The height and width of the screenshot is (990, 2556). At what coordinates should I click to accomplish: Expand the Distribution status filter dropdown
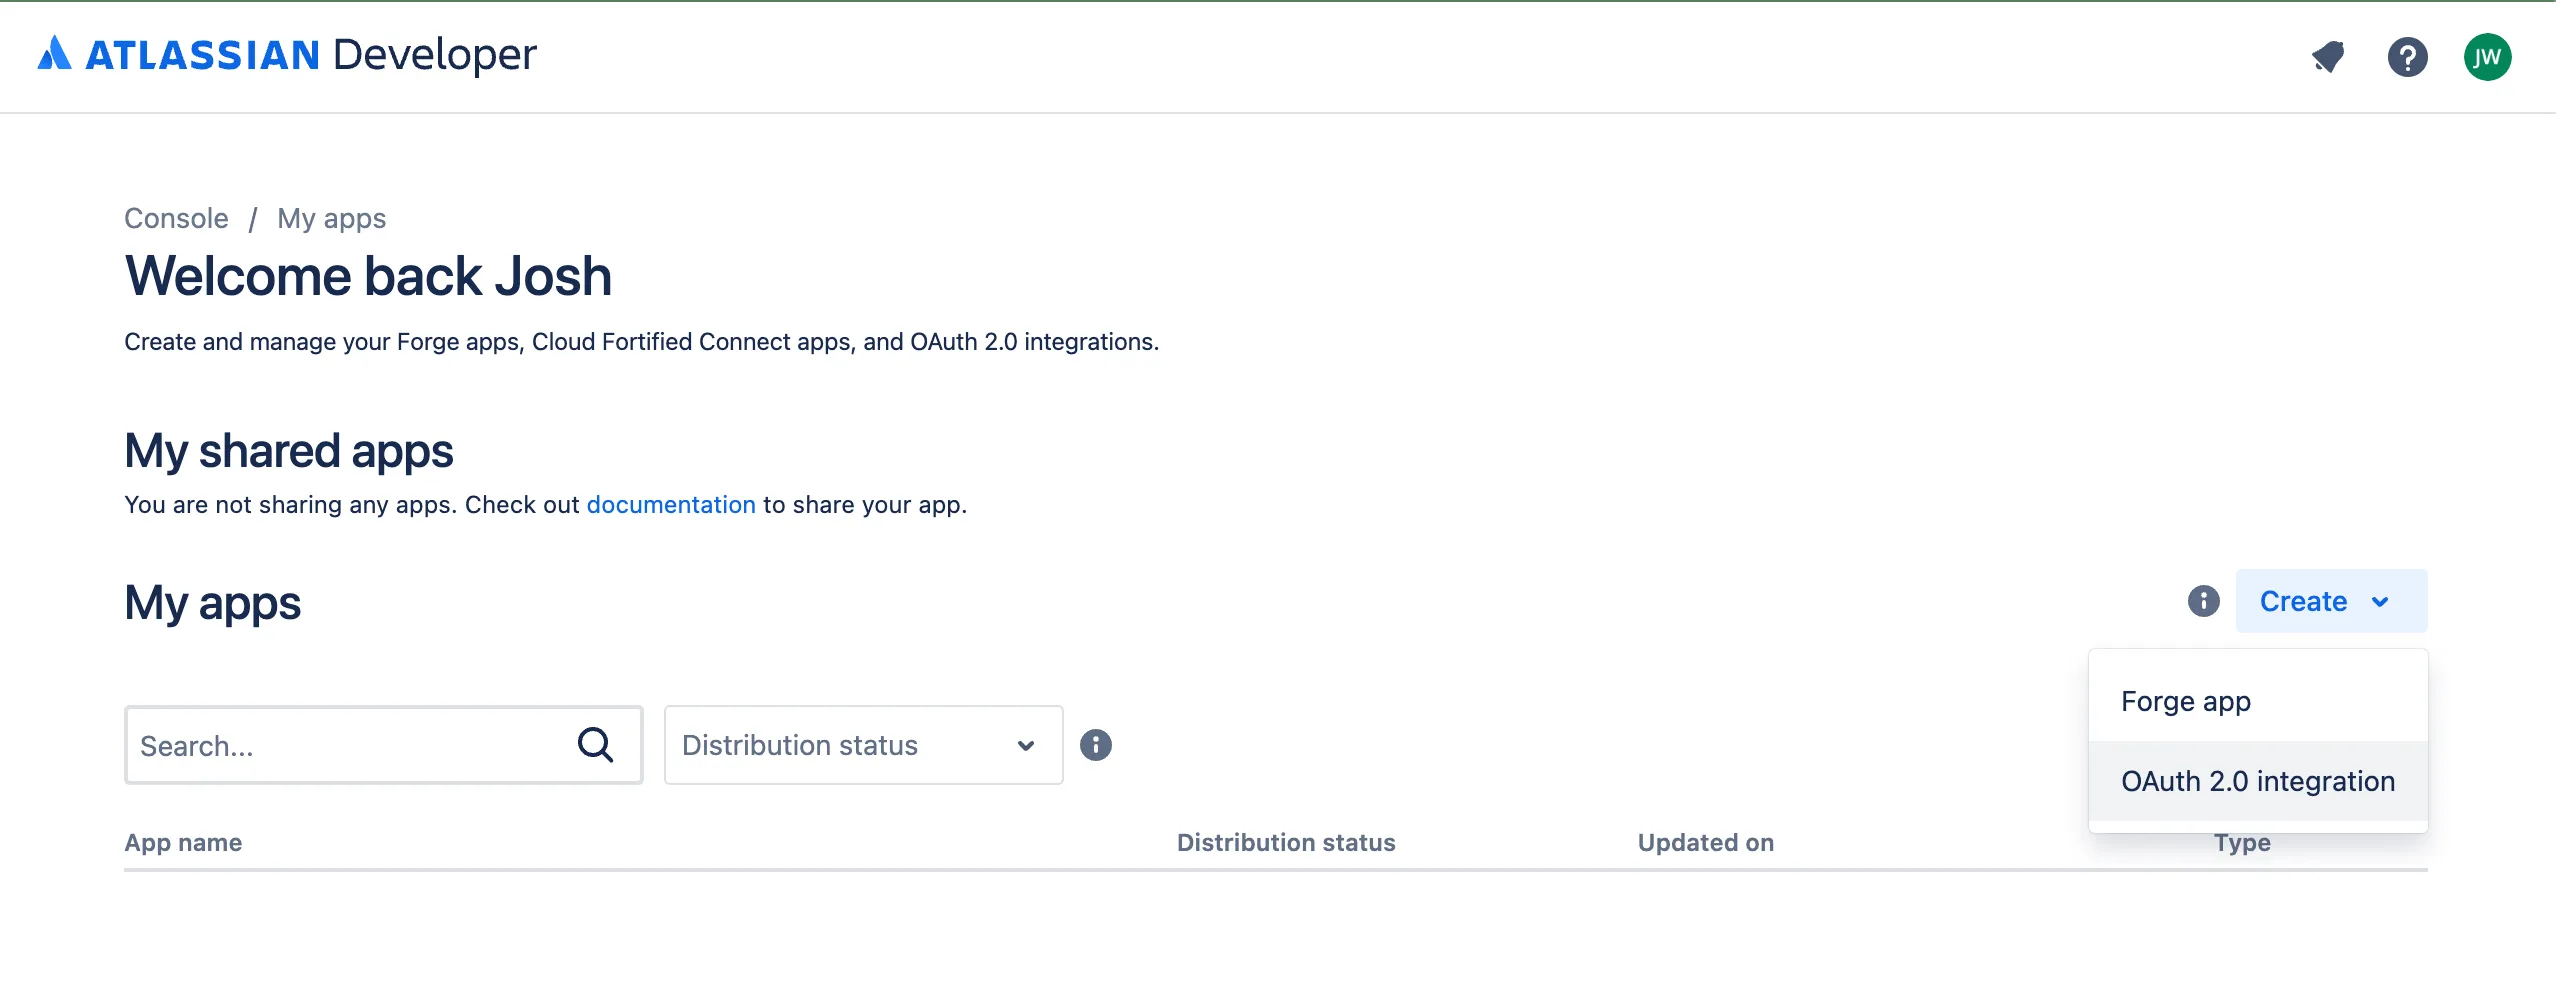click(862, 745)
